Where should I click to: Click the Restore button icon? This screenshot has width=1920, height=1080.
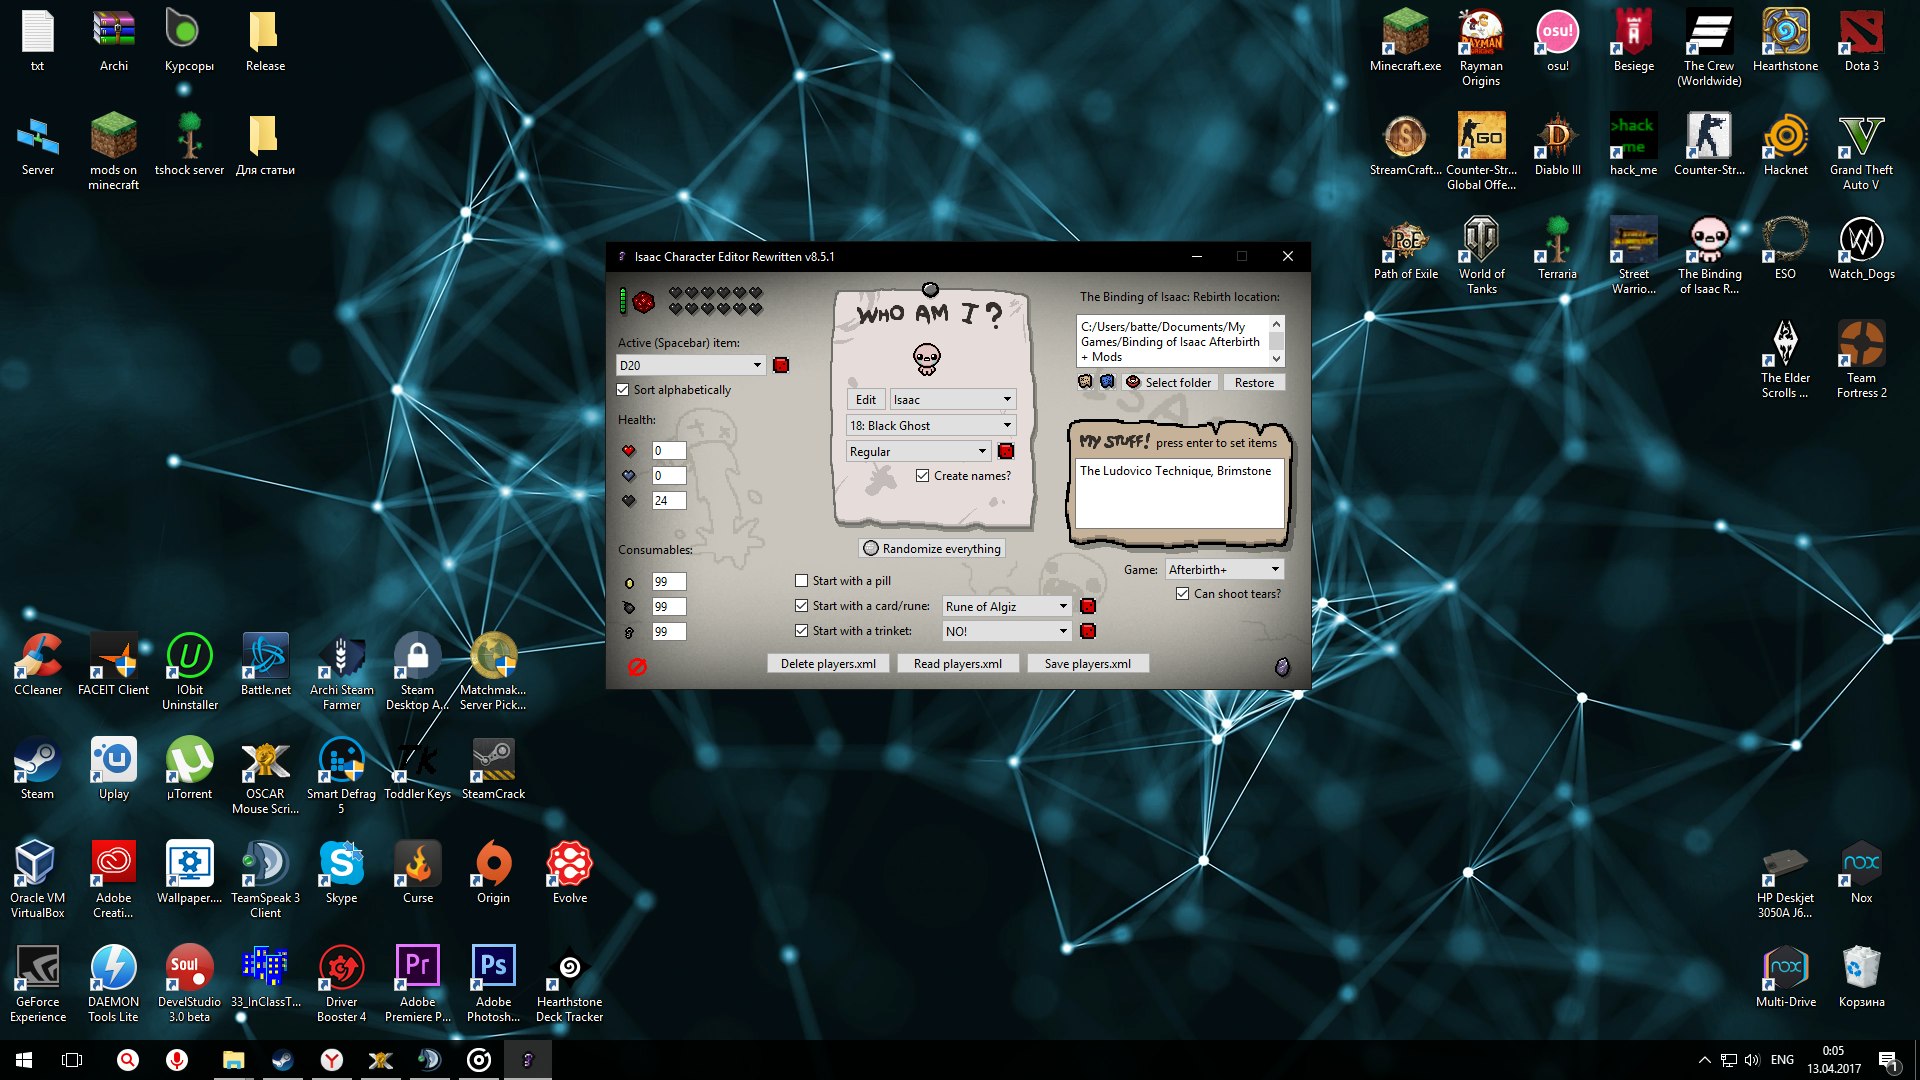click(1253, 381)
